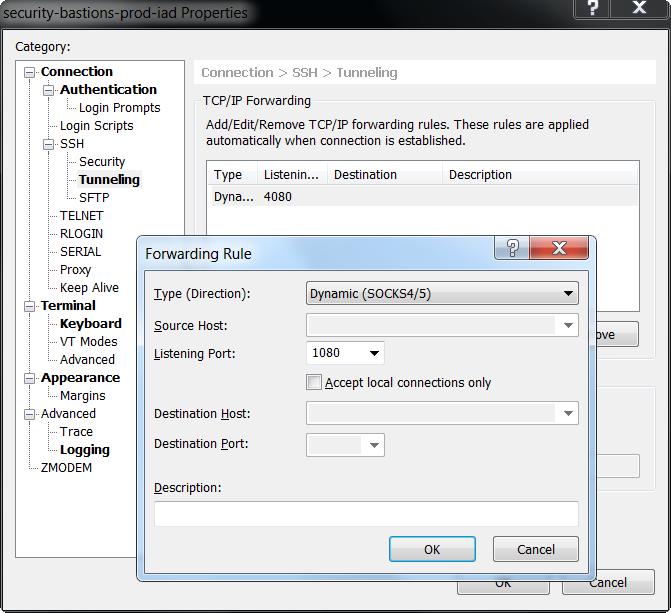Collapse the Advanced root tree node
The height and width of the screenshot is (613, 671).
(x=29, y=414)
